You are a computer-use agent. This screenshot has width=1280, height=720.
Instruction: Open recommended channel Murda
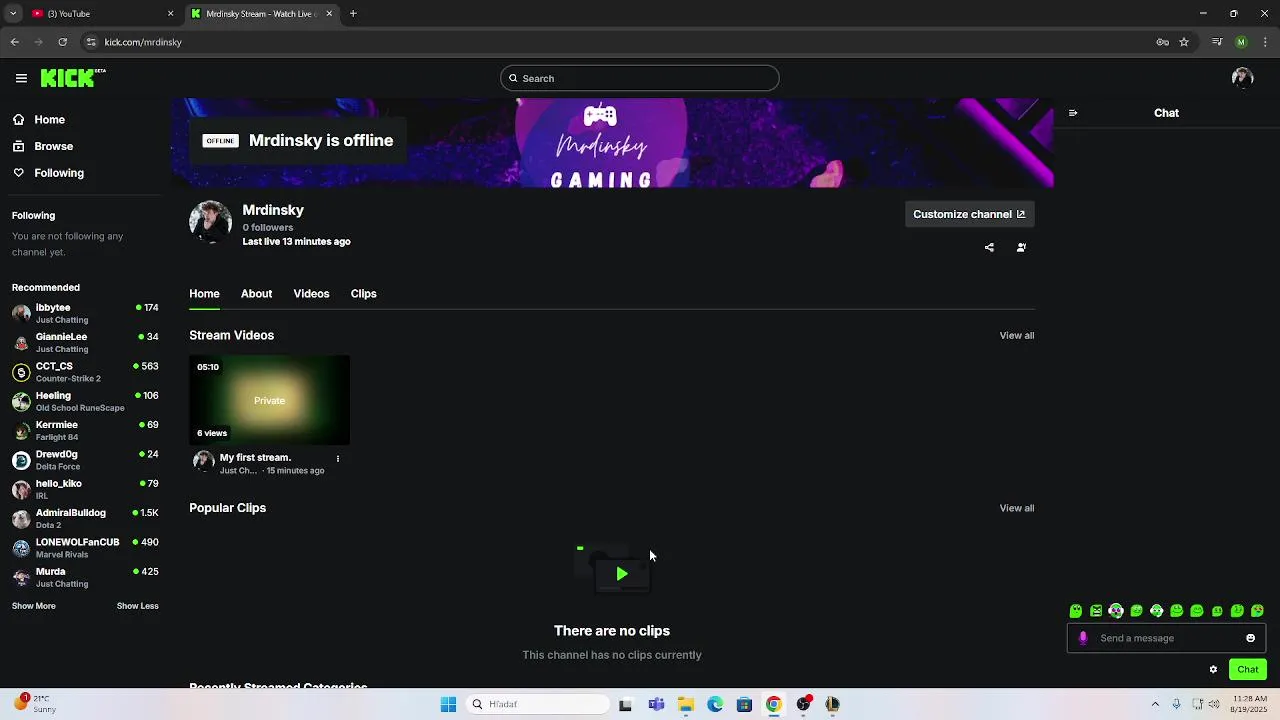85,577
